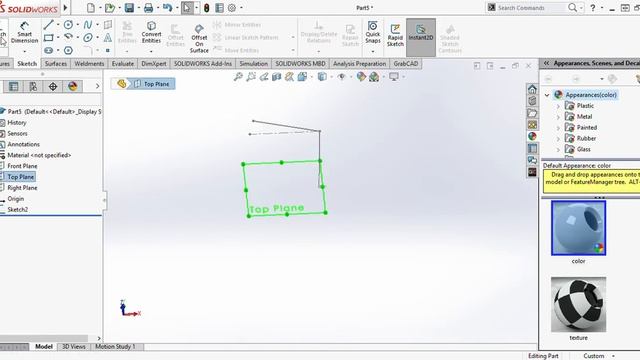Switch to the Surfaces ribbon tab
This screenshot has height=360, width=640.
click(x=56, y=64)
